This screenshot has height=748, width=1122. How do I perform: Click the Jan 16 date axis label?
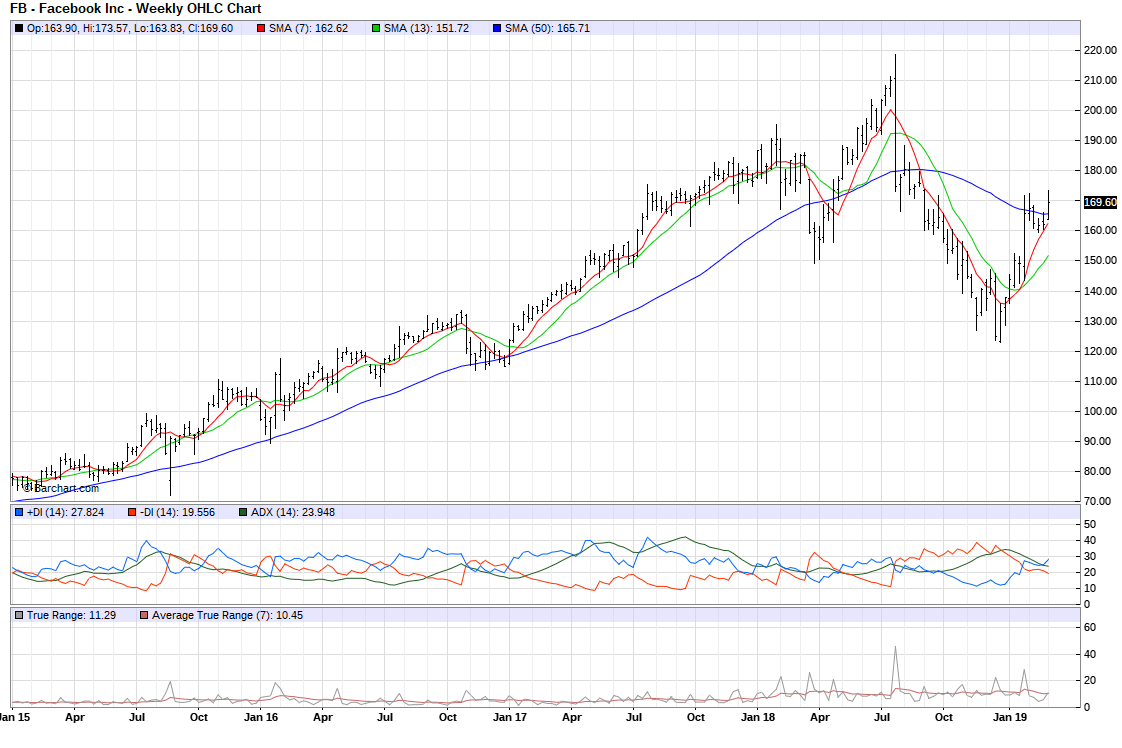pos(261,717)
